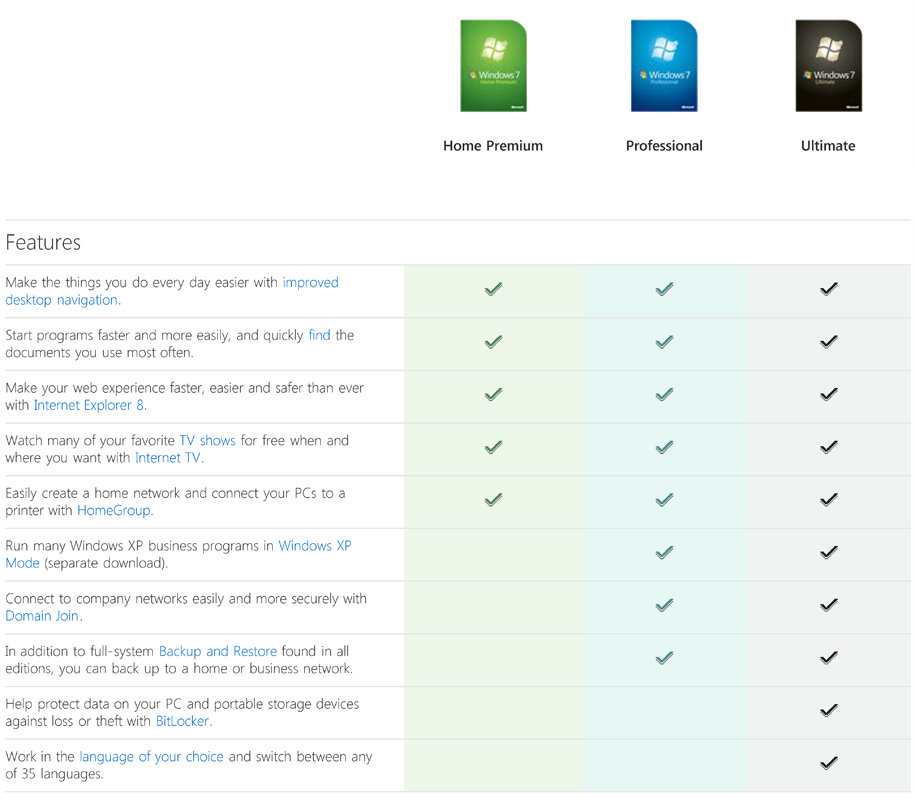This screenshot has height=799, width=915.
Task: Click Home Premium checkmark in Start programs faster row
Action: (x=493, y=341)
